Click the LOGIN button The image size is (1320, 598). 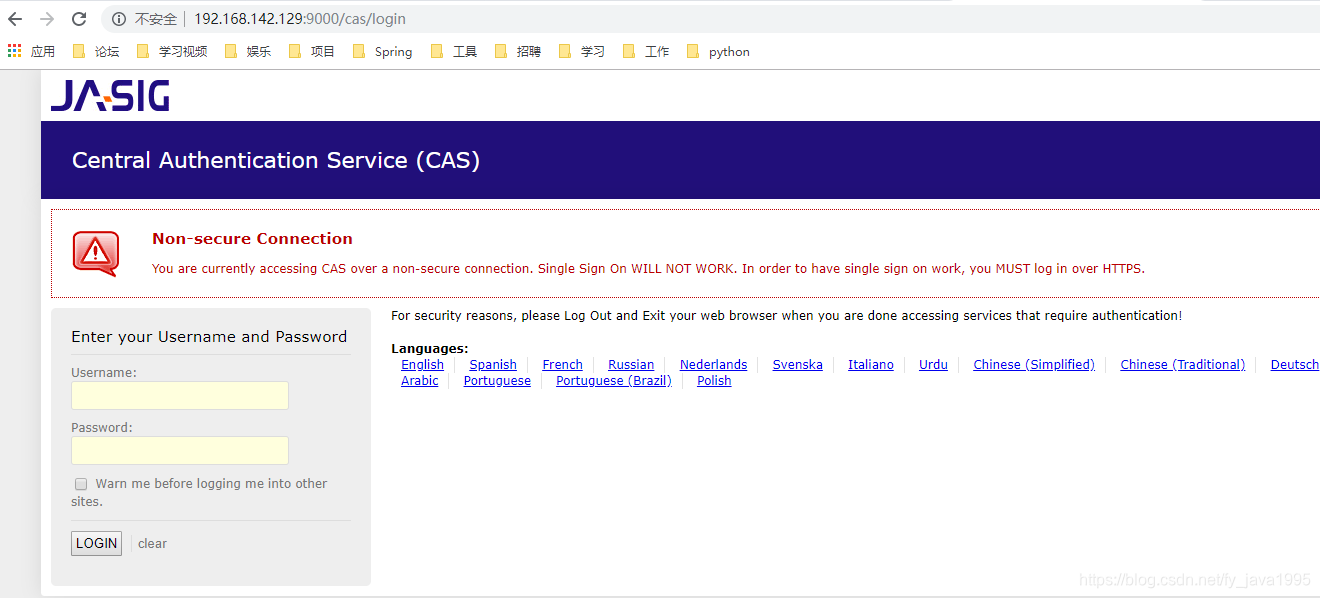[96, 543]
